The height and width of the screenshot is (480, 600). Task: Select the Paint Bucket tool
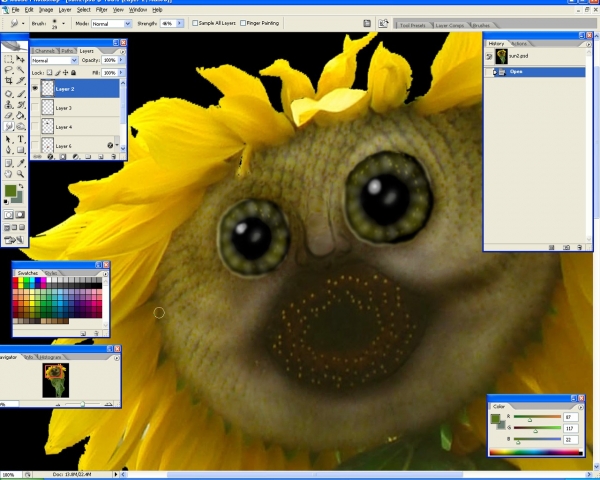20,115
